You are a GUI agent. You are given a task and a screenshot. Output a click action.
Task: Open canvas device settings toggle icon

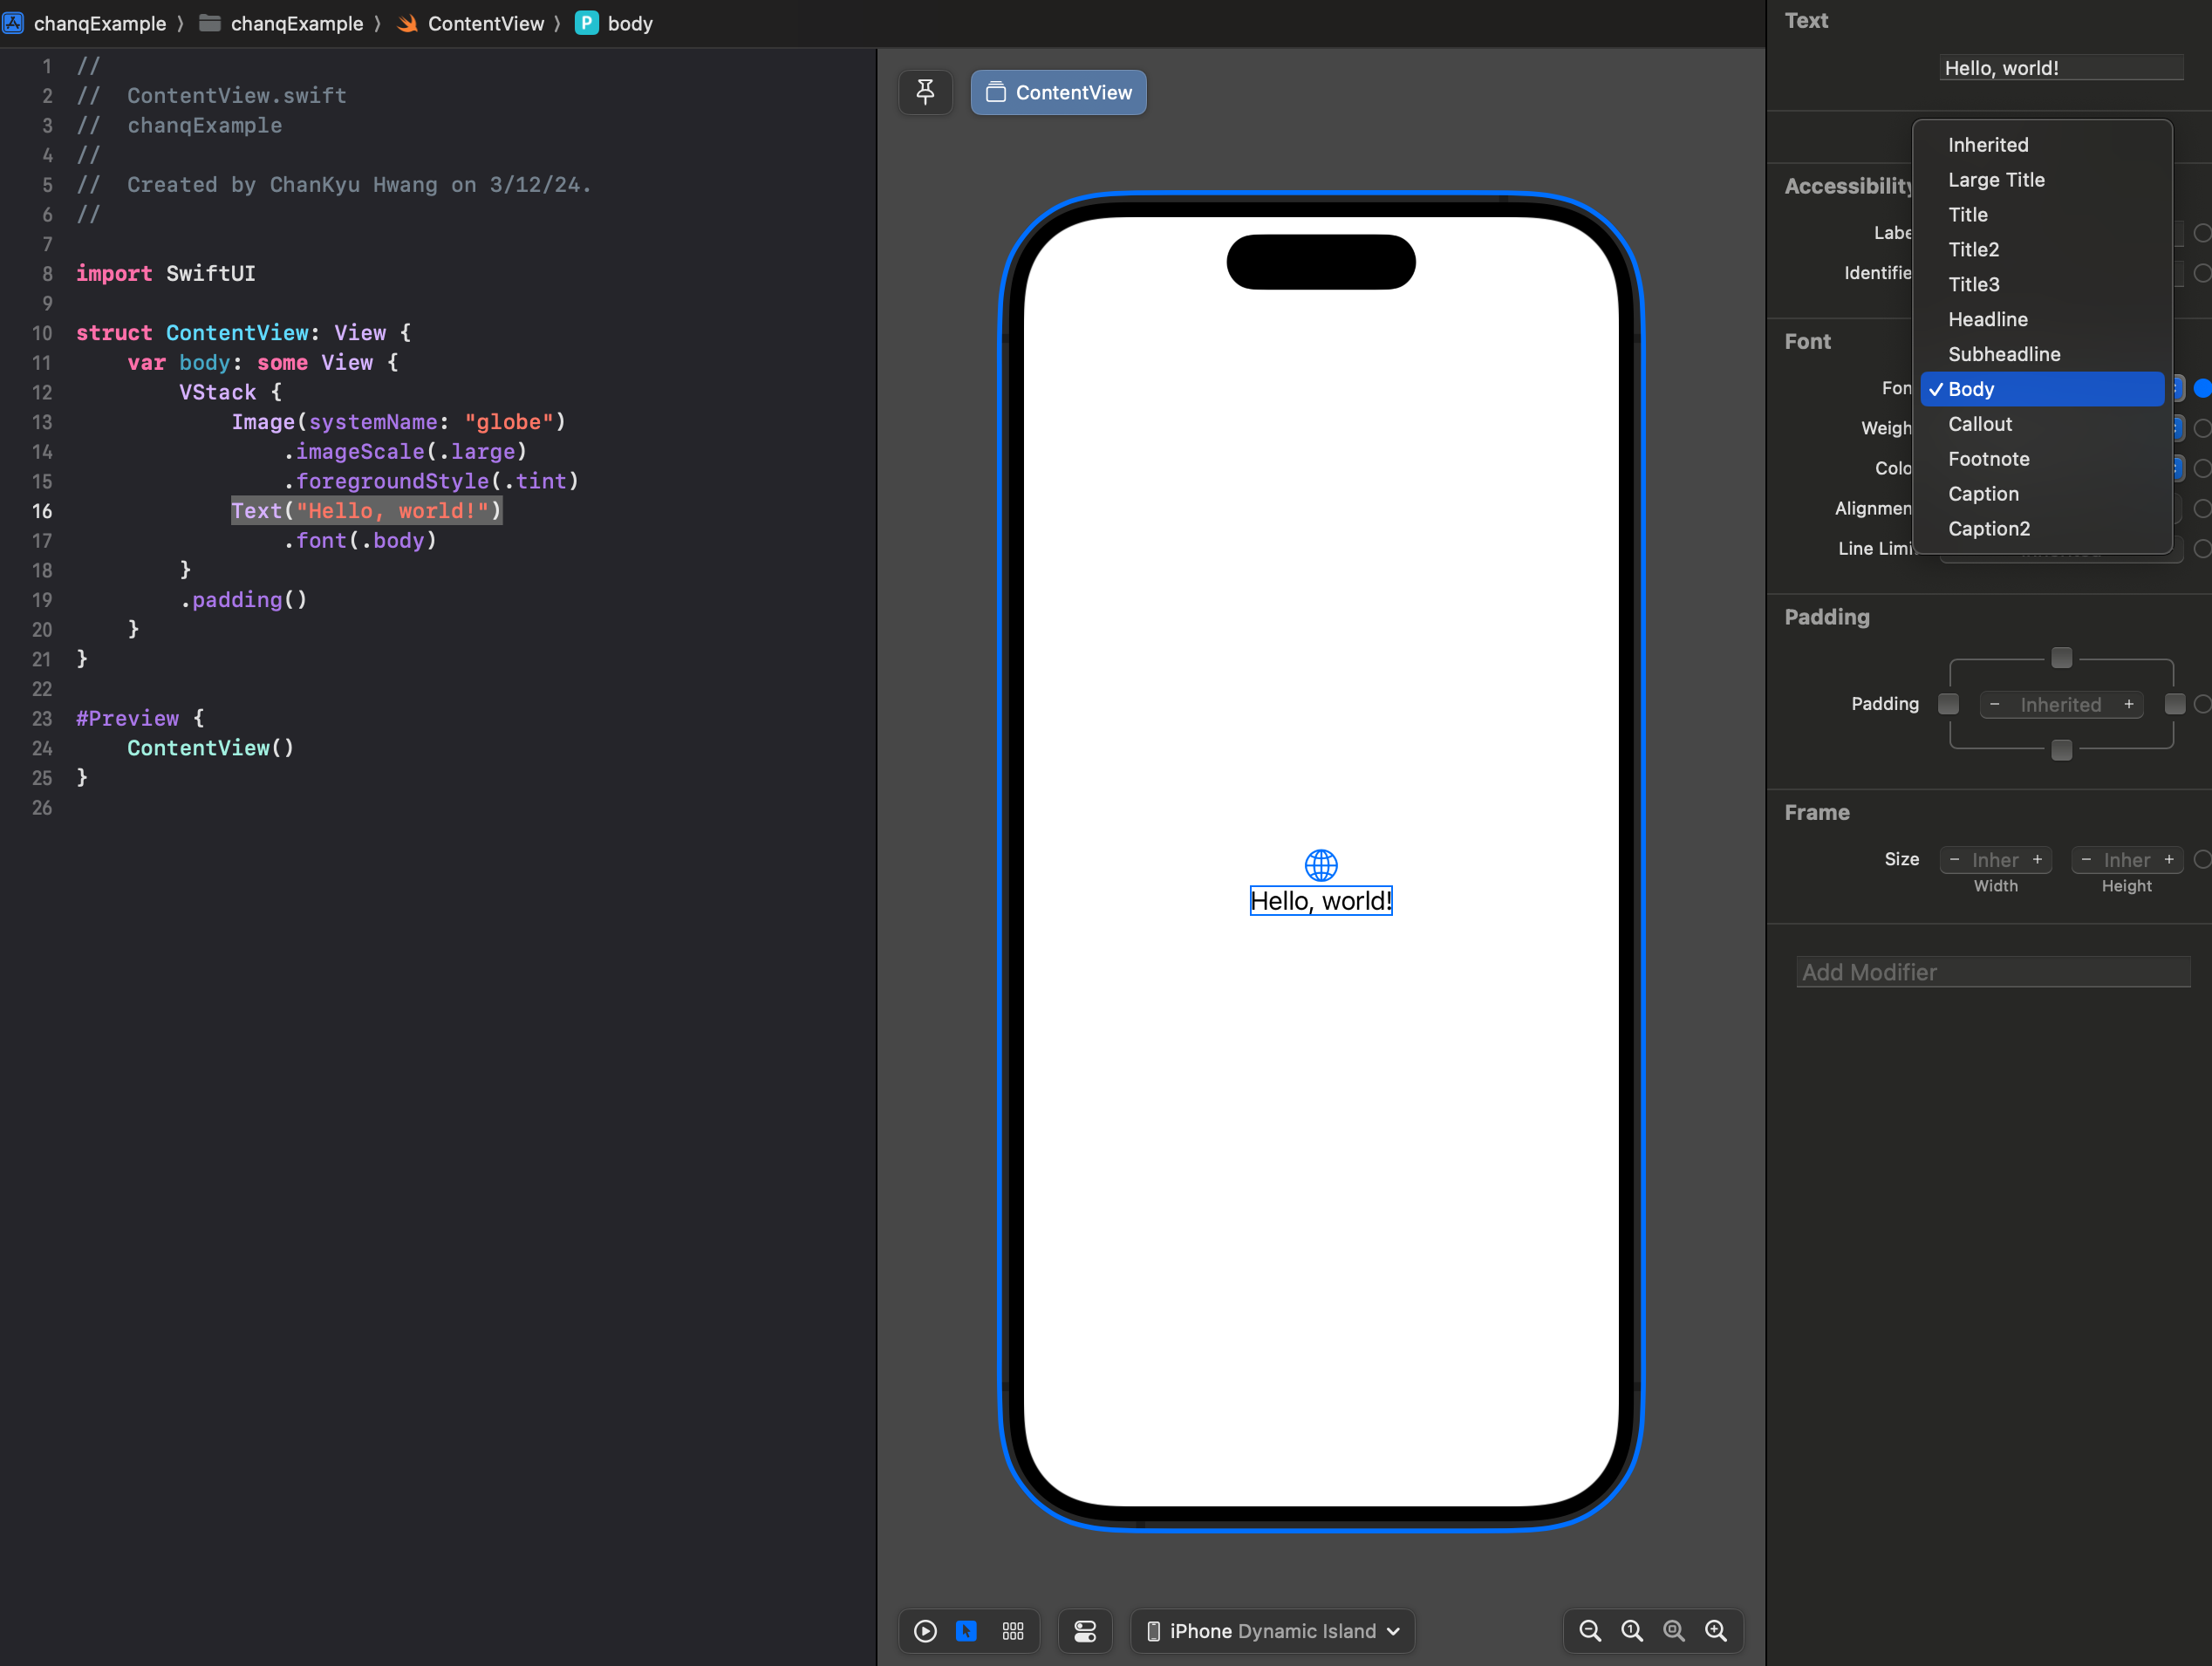(x=1085, y=1631)
